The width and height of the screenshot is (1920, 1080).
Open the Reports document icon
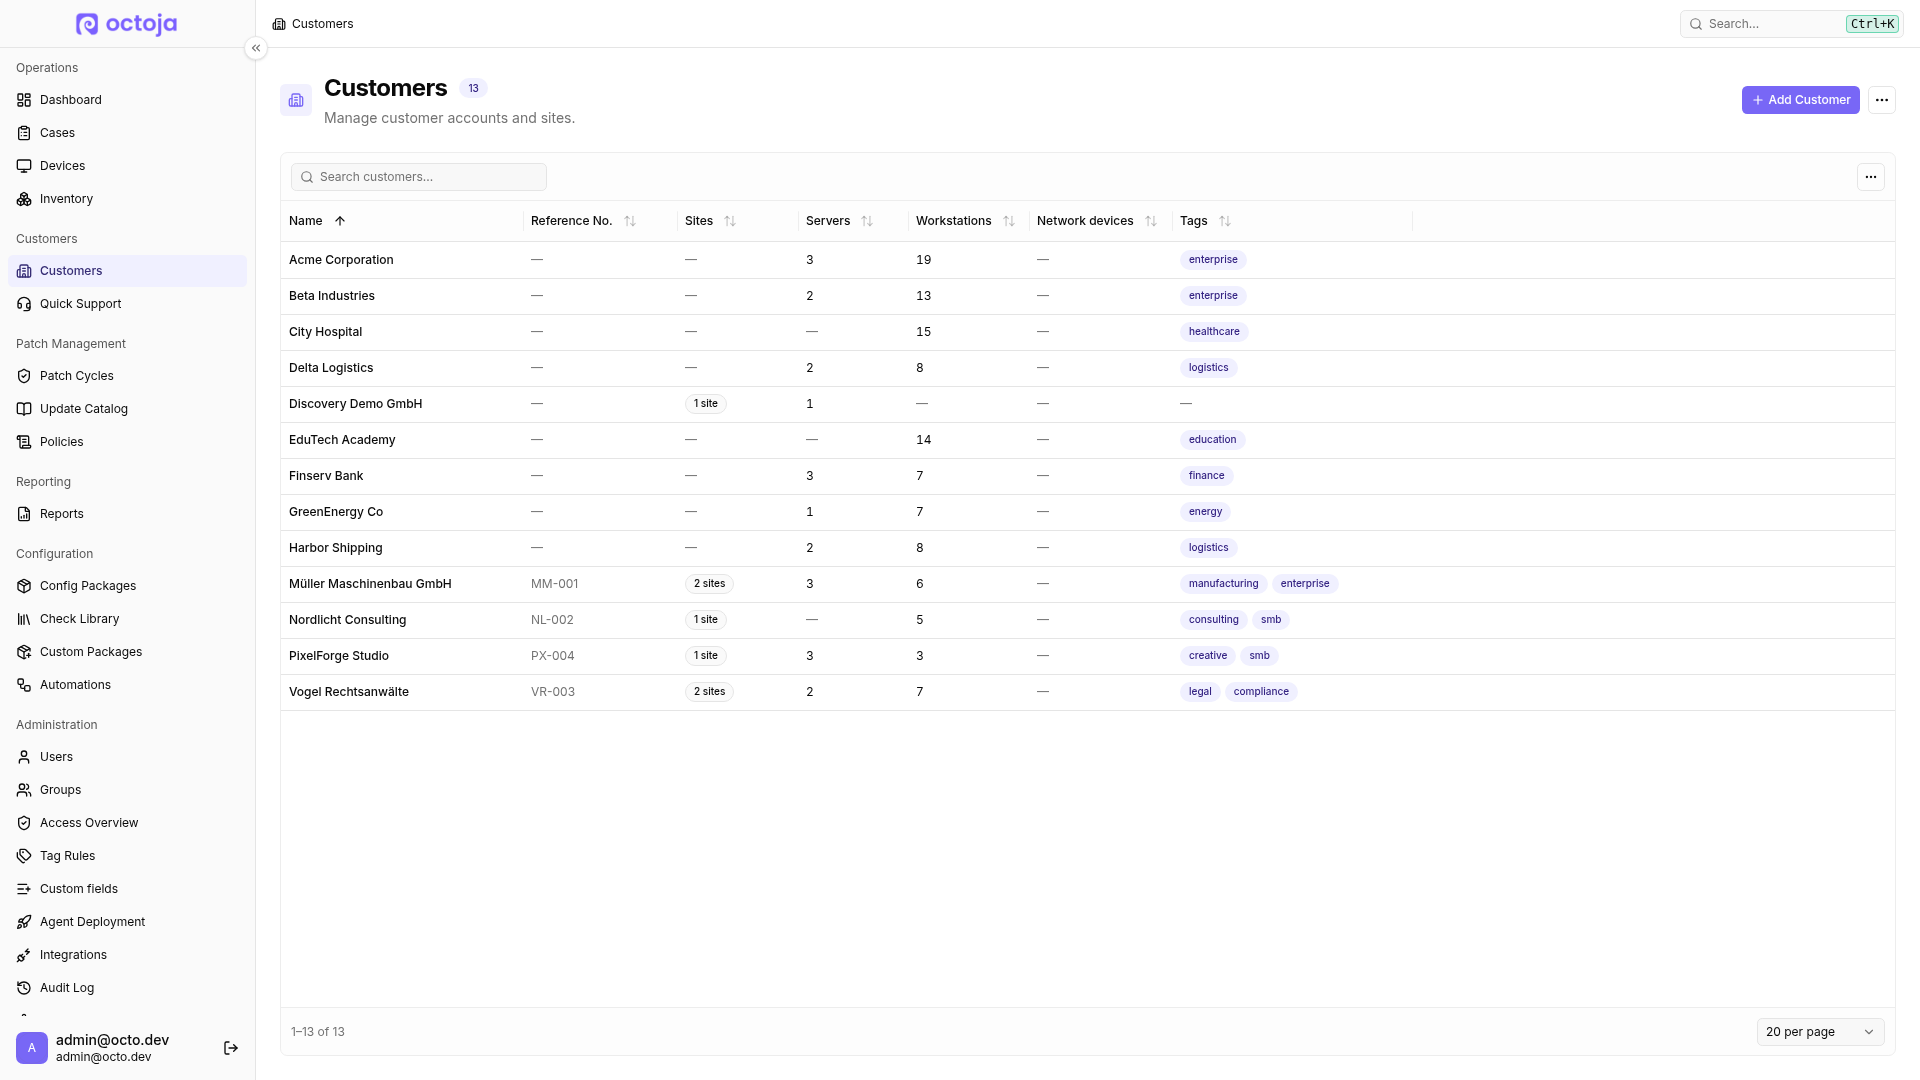click(x=24, y=514)
